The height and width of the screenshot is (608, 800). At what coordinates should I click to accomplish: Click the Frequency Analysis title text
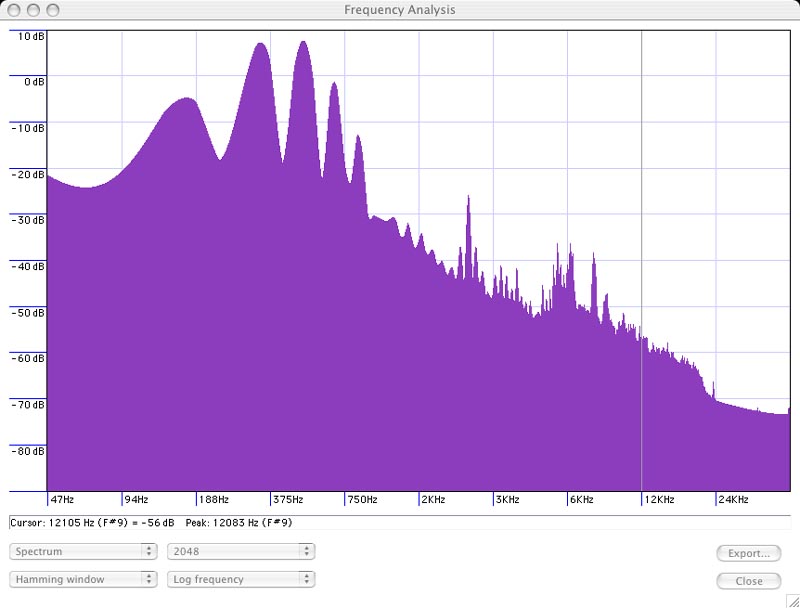[399, 10]
